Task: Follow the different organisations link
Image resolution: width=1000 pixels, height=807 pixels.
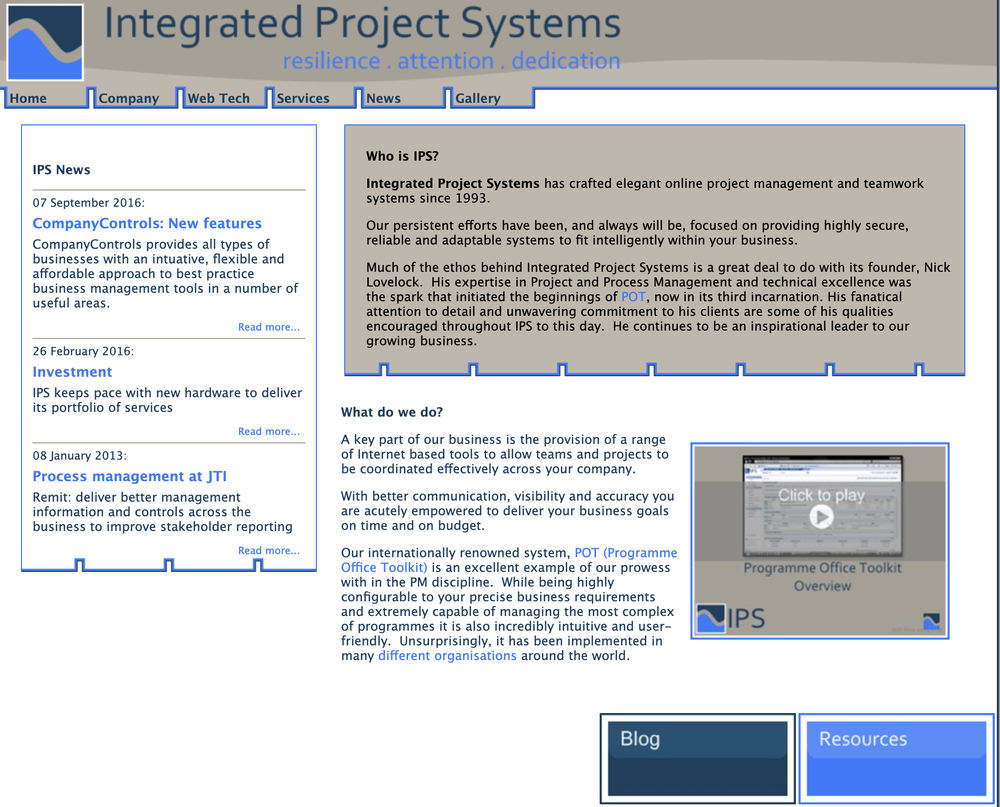Action: point(447,656)
